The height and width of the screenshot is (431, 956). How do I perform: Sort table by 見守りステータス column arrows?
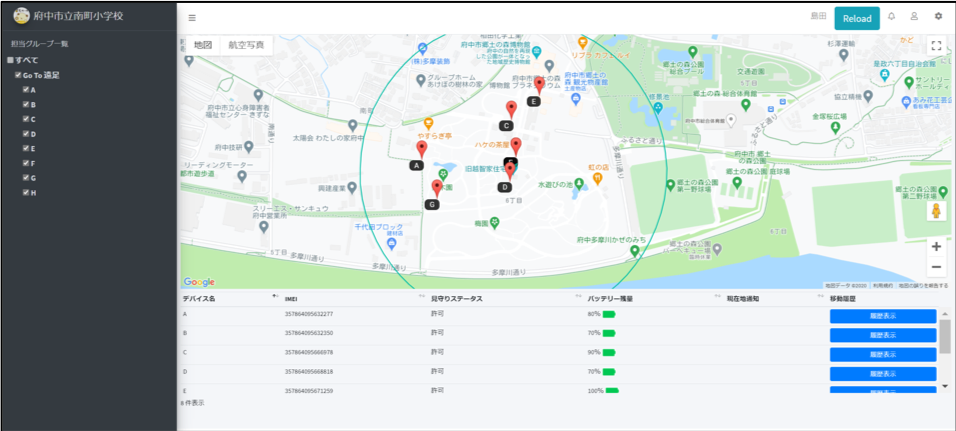579,296
